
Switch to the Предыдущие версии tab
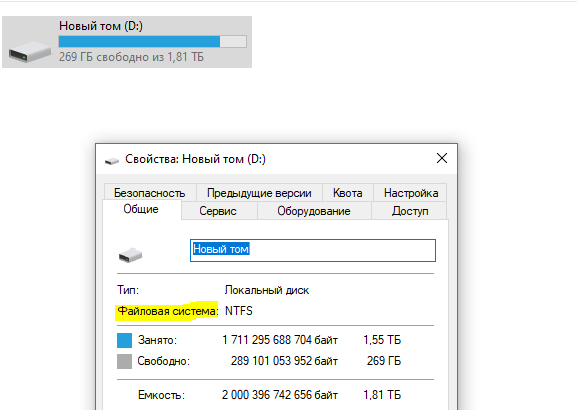click(x=259, y=192)
